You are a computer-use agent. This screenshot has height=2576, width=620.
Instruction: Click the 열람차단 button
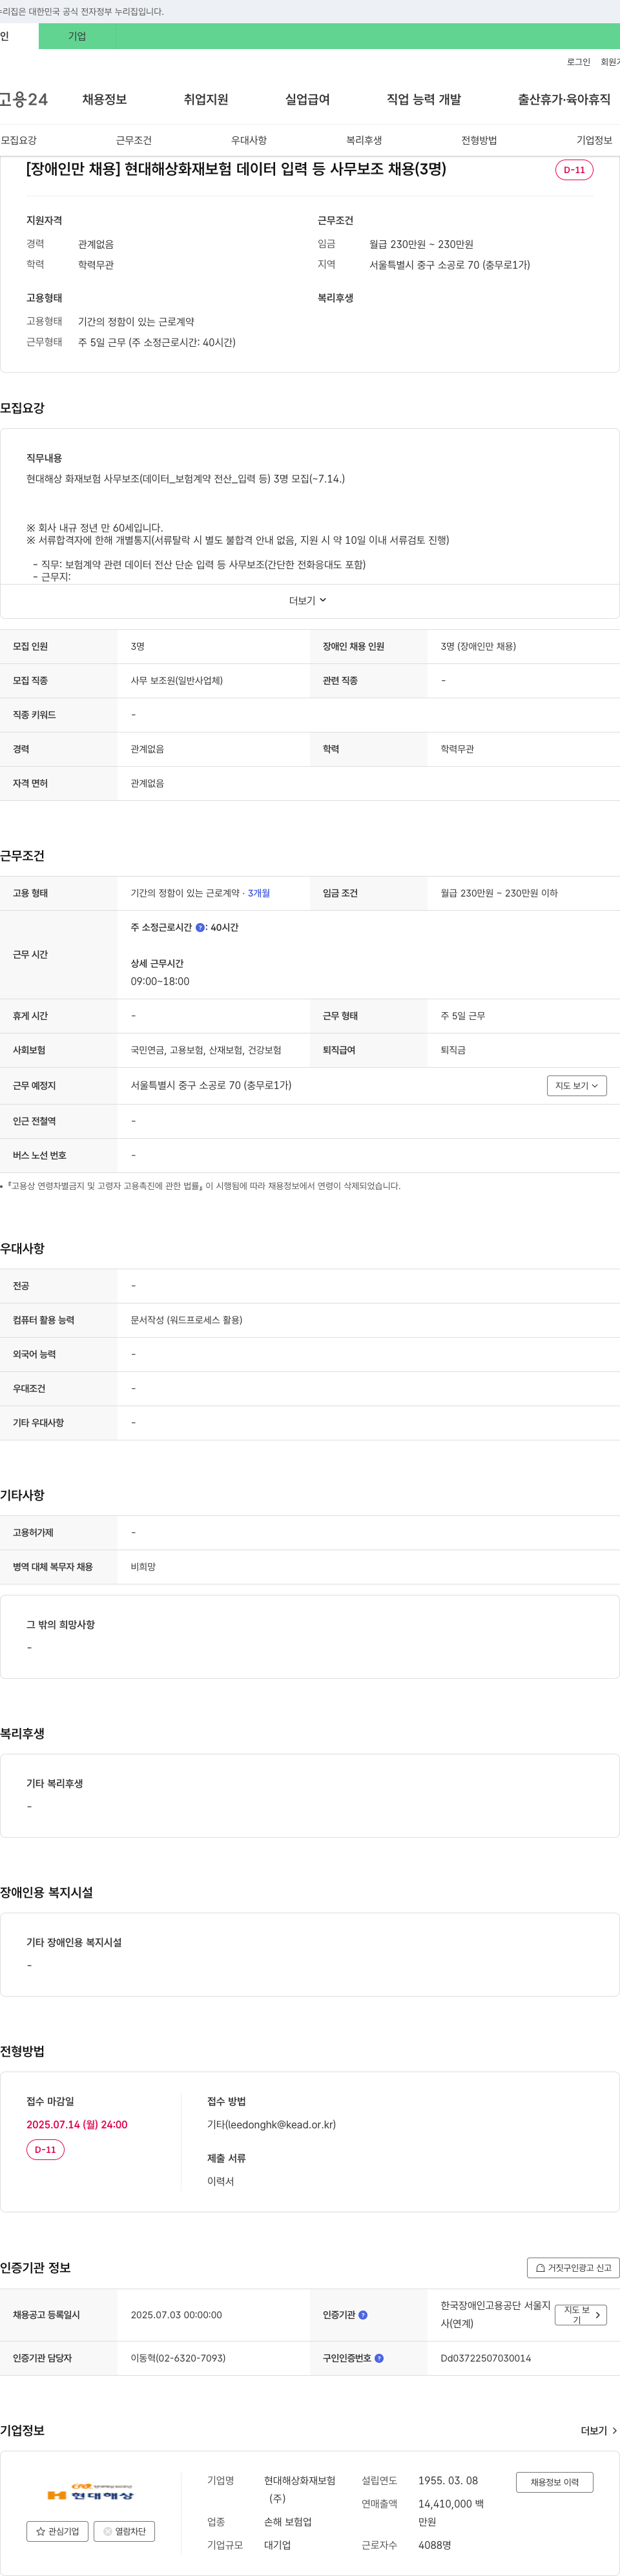124,2532
